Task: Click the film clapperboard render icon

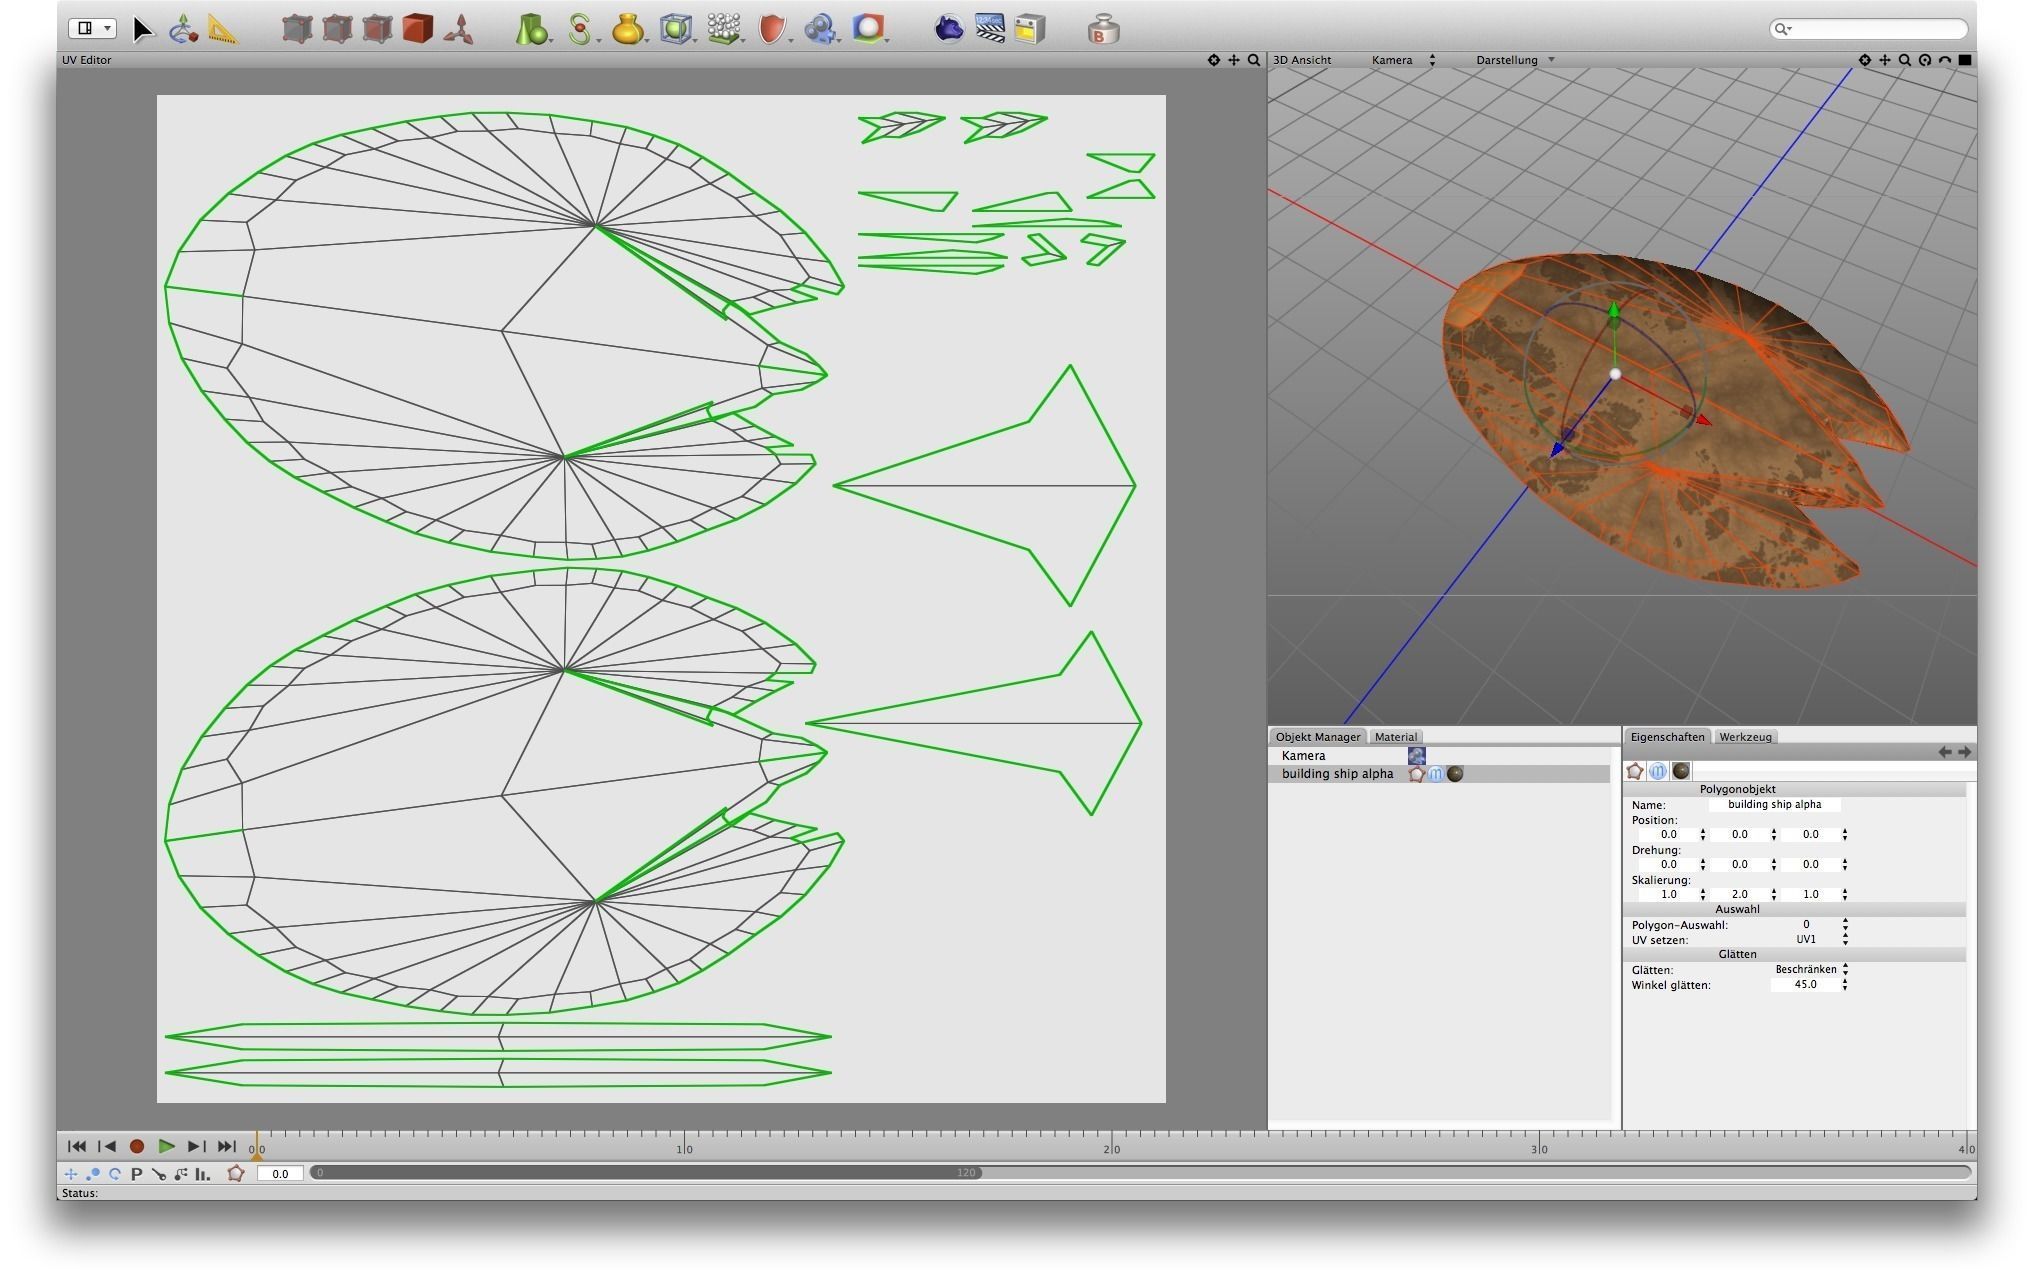Action: (x=989, y=28)
